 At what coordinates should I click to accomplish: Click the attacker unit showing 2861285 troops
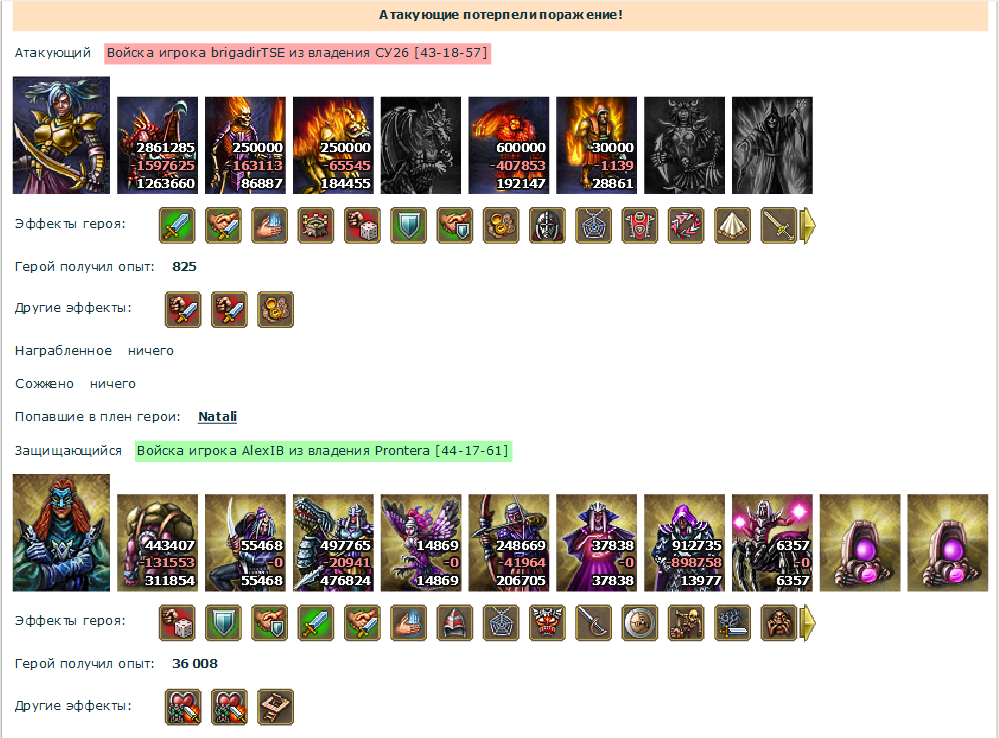pyautogui.click(x=157, y=145)
